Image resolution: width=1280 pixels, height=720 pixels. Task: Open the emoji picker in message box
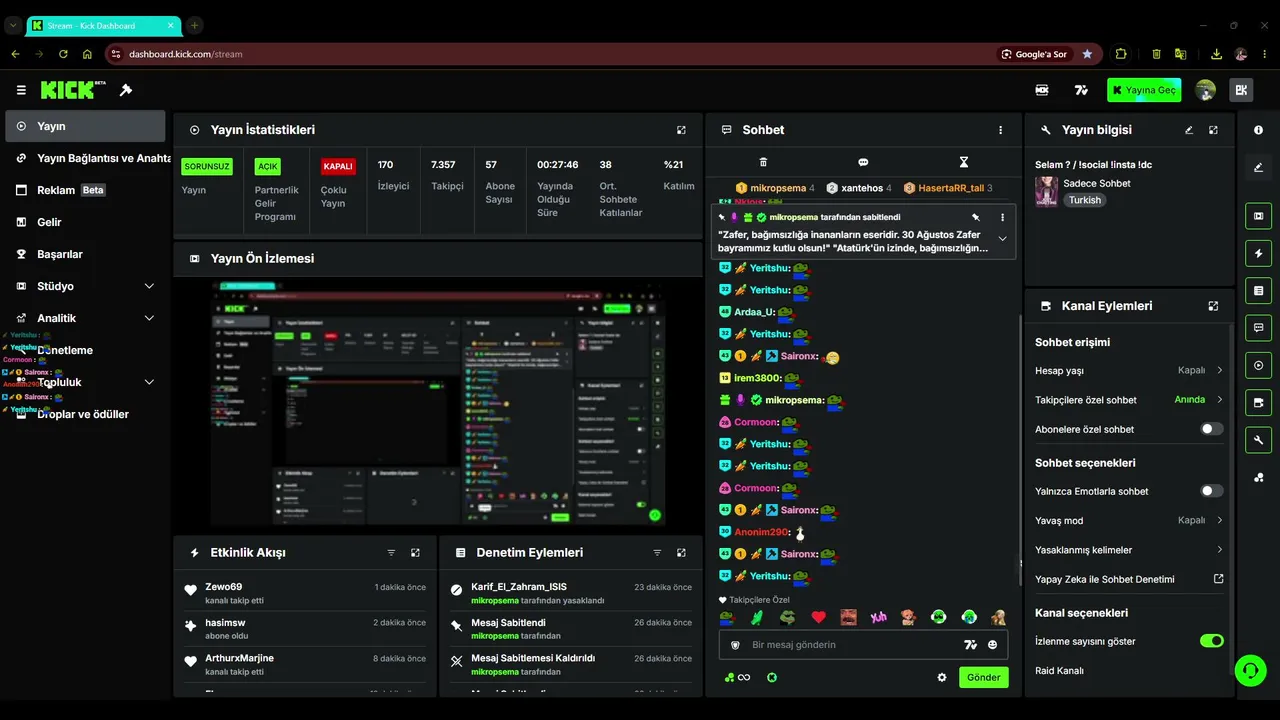click(992, 645)
